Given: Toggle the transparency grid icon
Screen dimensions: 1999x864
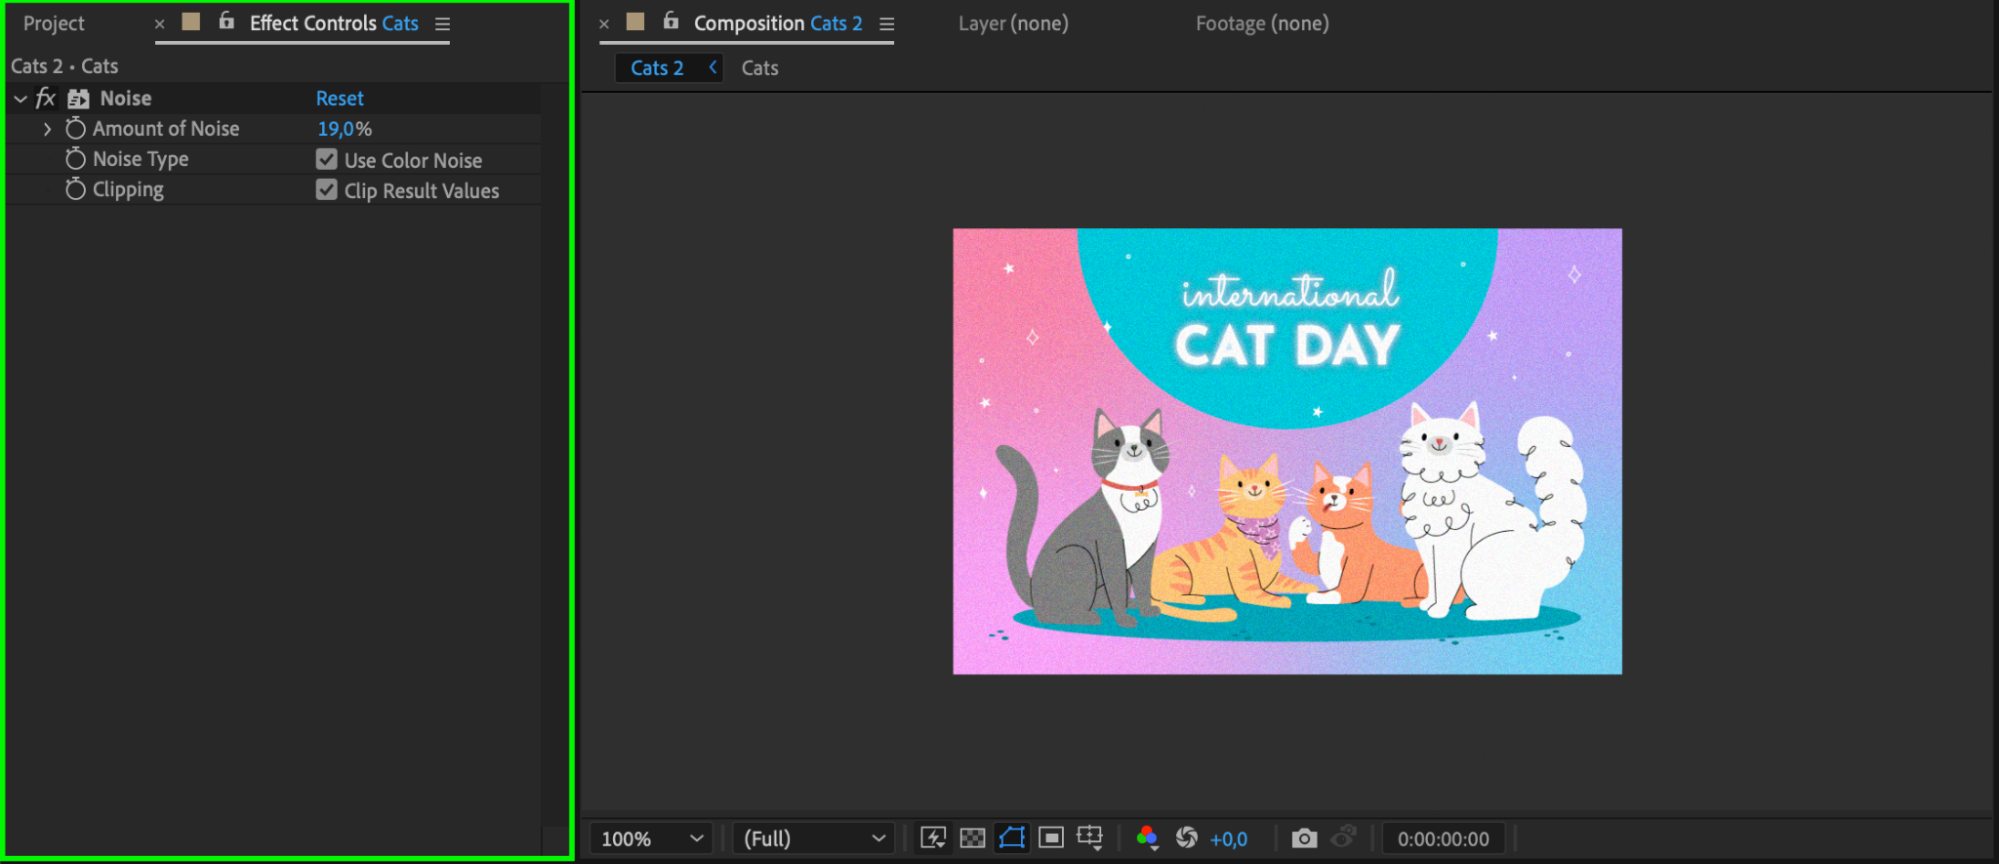Looking at the screenshot, I should [x=972, y=838].
